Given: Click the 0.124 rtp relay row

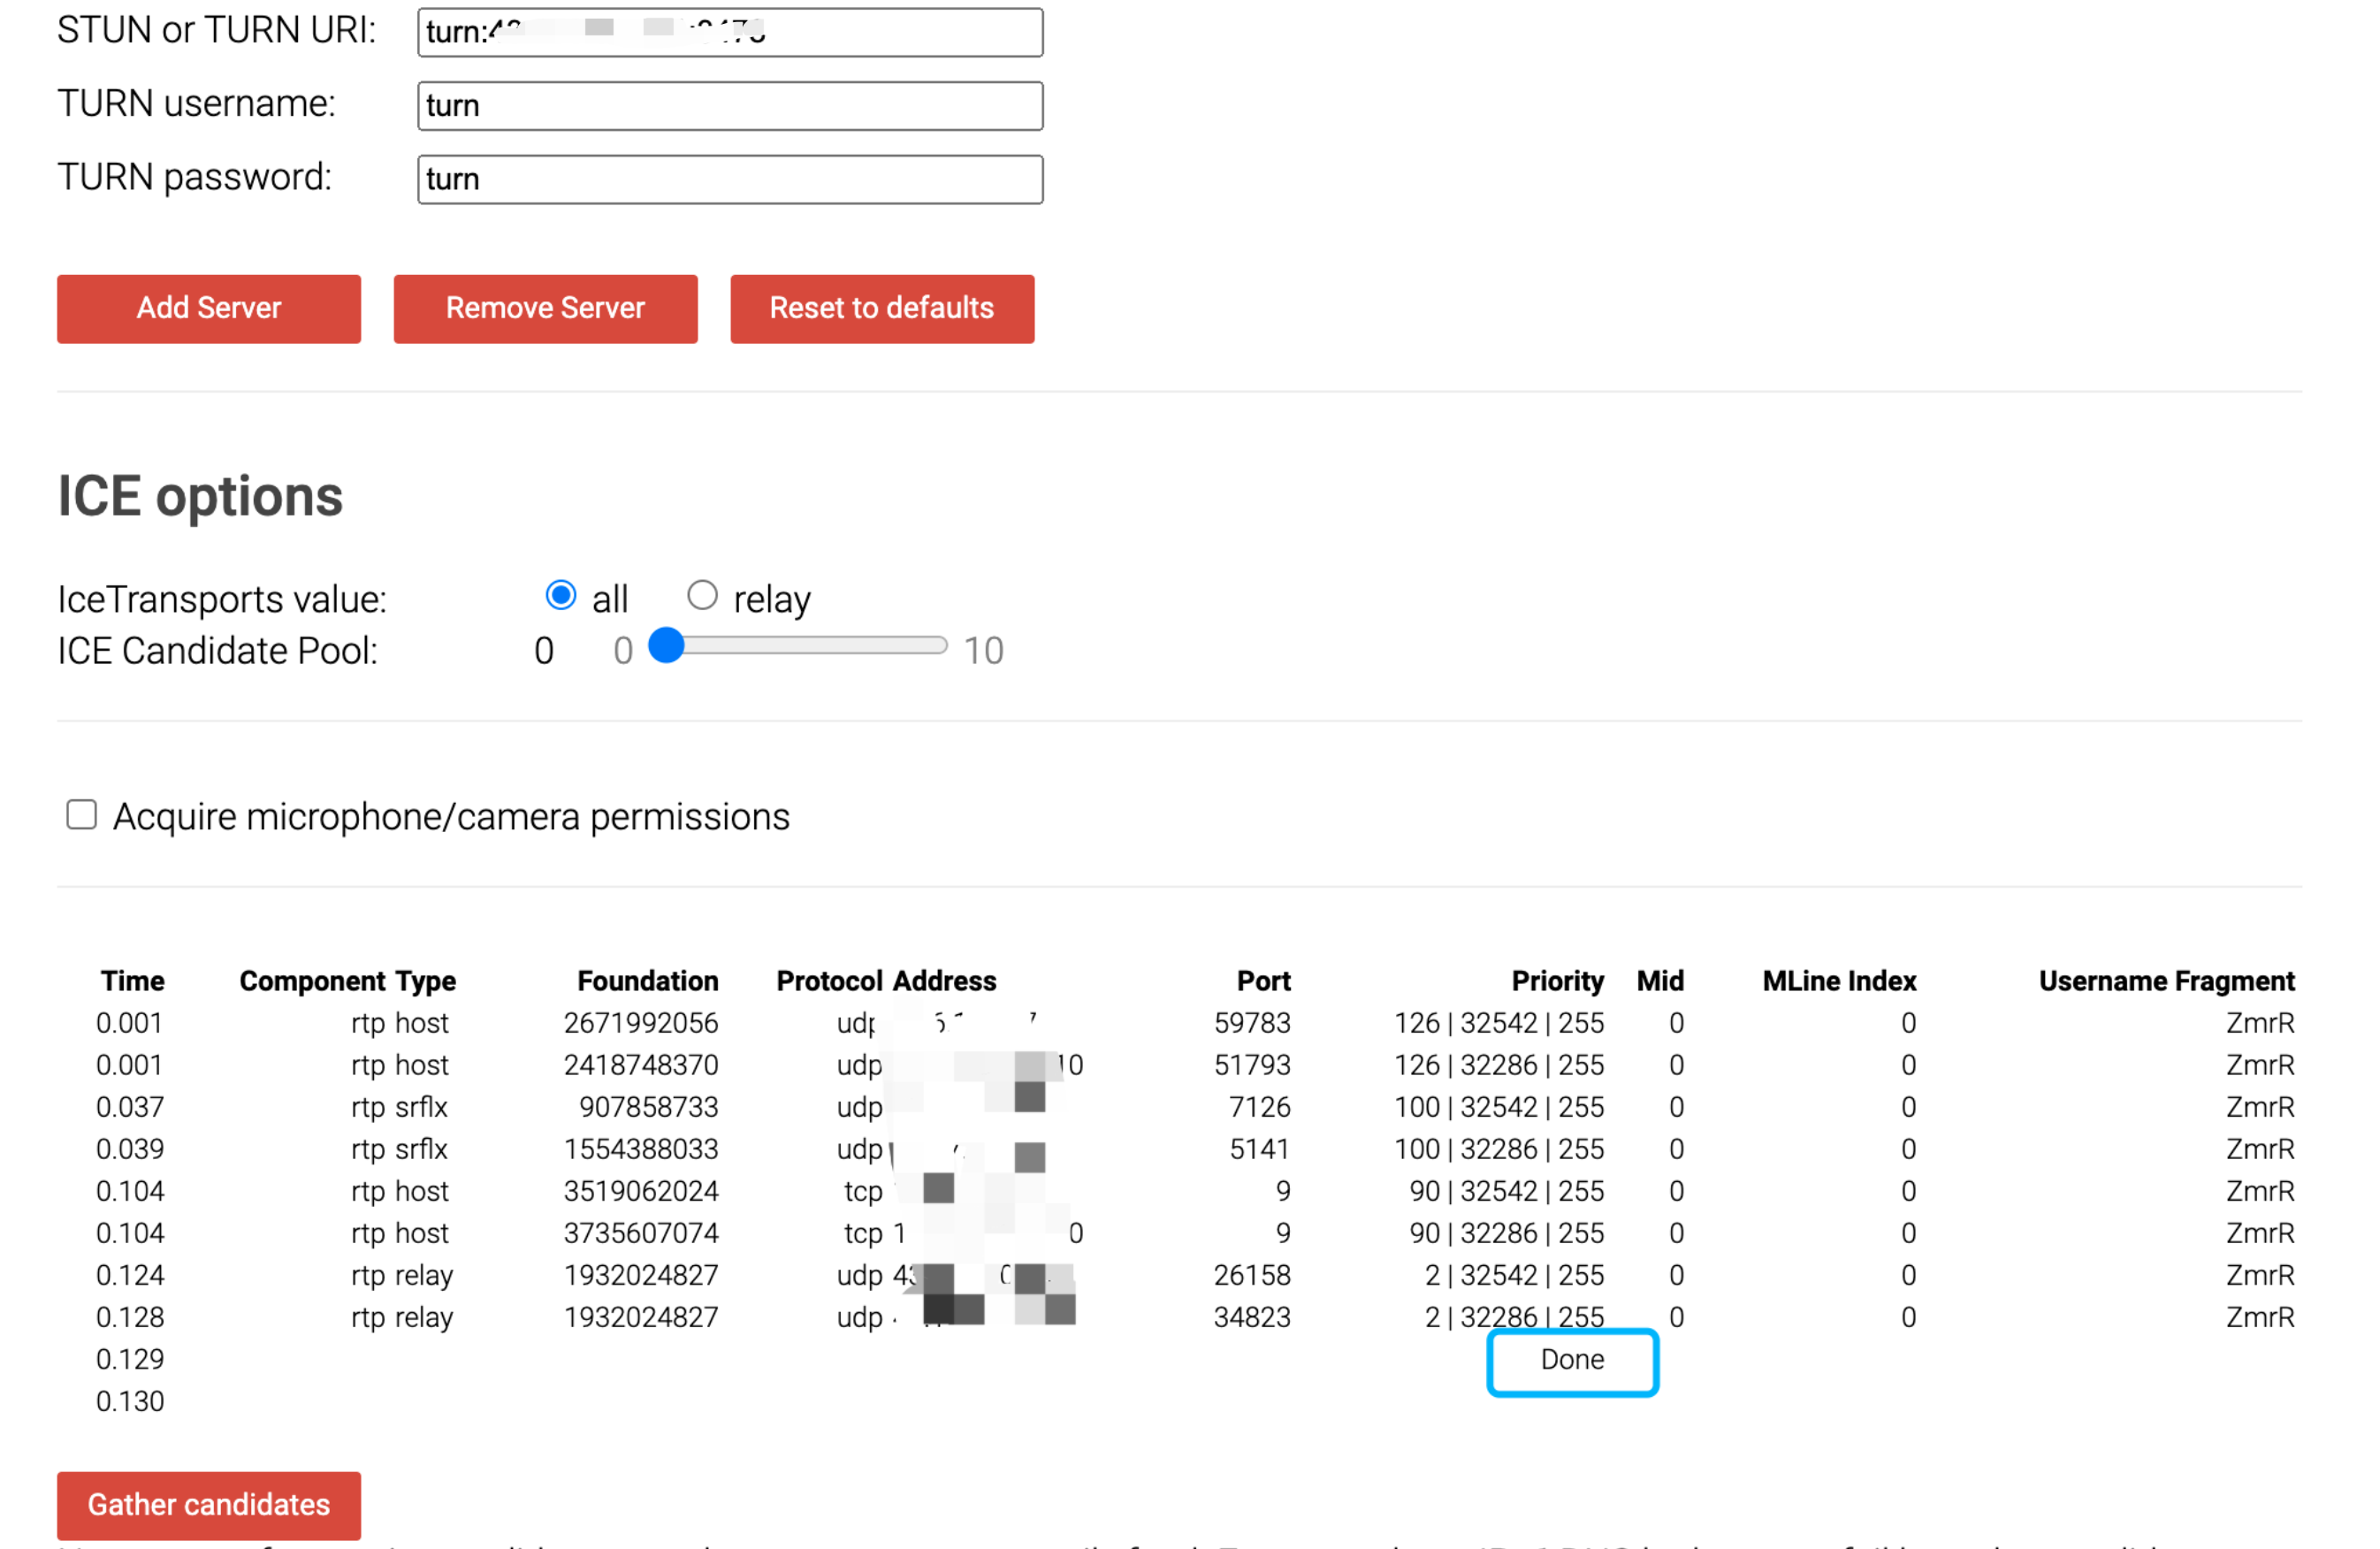Looking at the screenshot, I should [401, 1275].
